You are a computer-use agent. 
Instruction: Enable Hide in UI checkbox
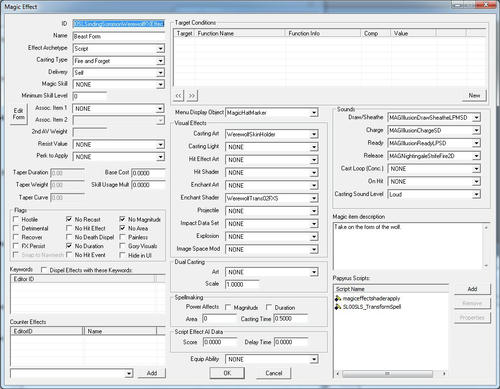click(122, 255)
